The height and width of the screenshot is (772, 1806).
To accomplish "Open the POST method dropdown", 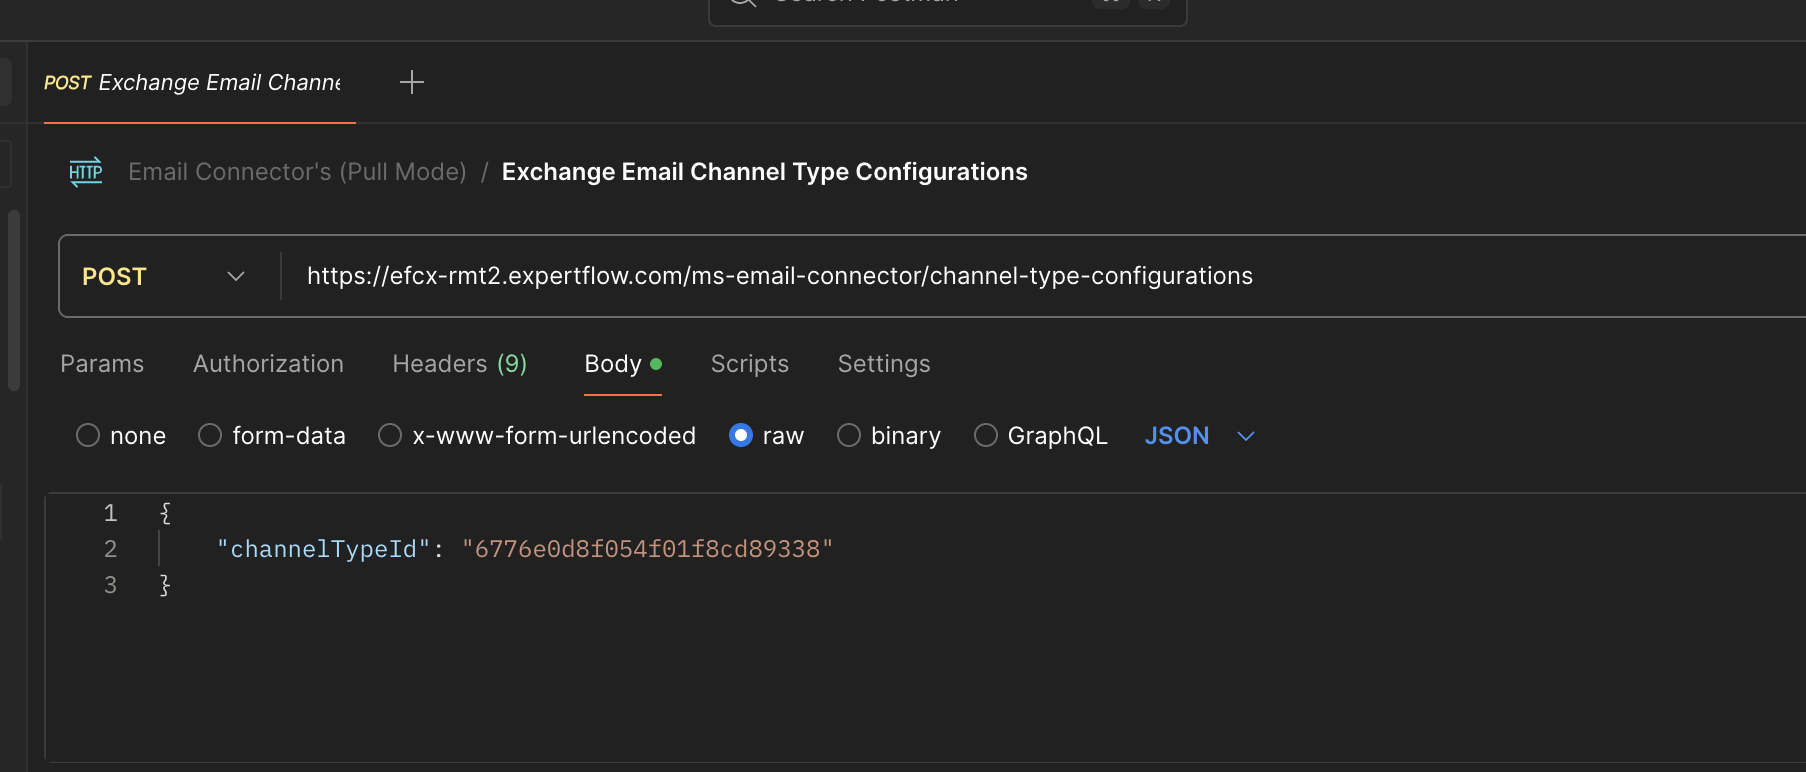I will click(165, 276).
